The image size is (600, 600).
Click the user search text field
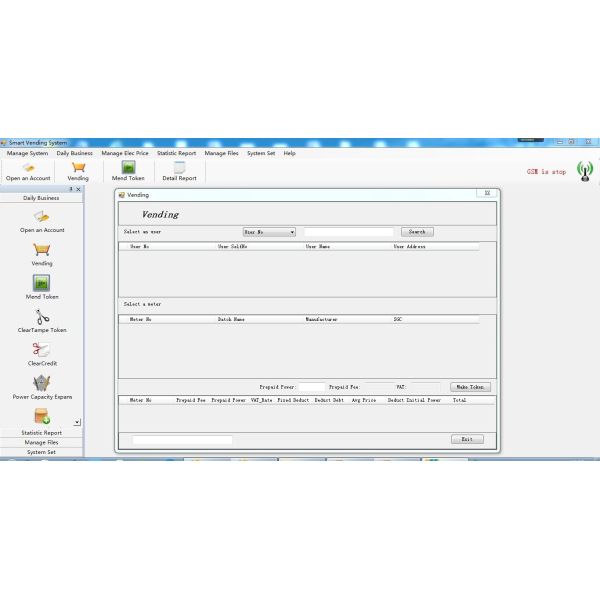[348, 232]
